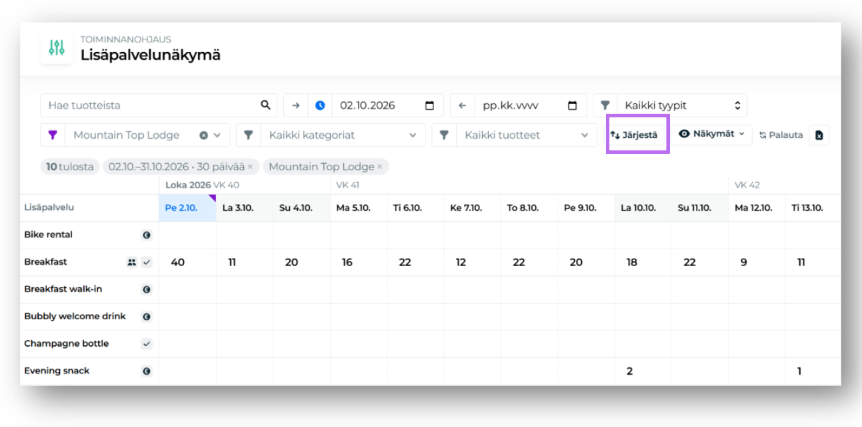The image size is (862, 427).
Task: Open calendar picker for pp.kk.vvvv date
Action: (x=572, y=106)
